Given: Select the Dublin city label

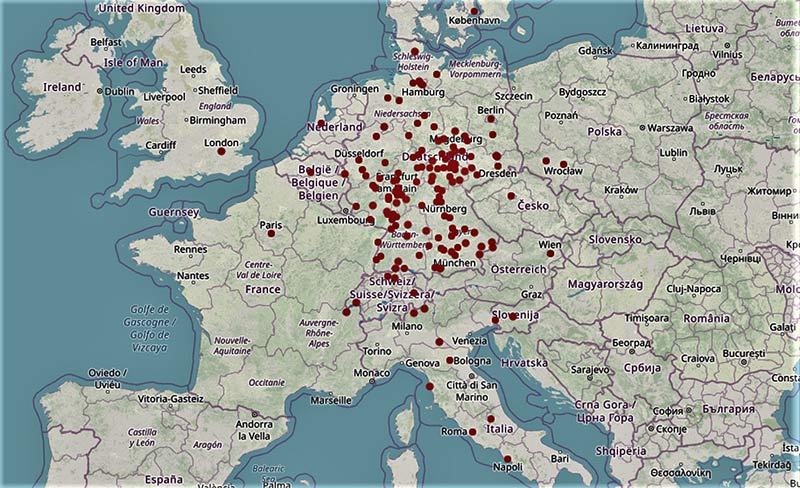Looking at the screenshot, I should coord(119,91).
